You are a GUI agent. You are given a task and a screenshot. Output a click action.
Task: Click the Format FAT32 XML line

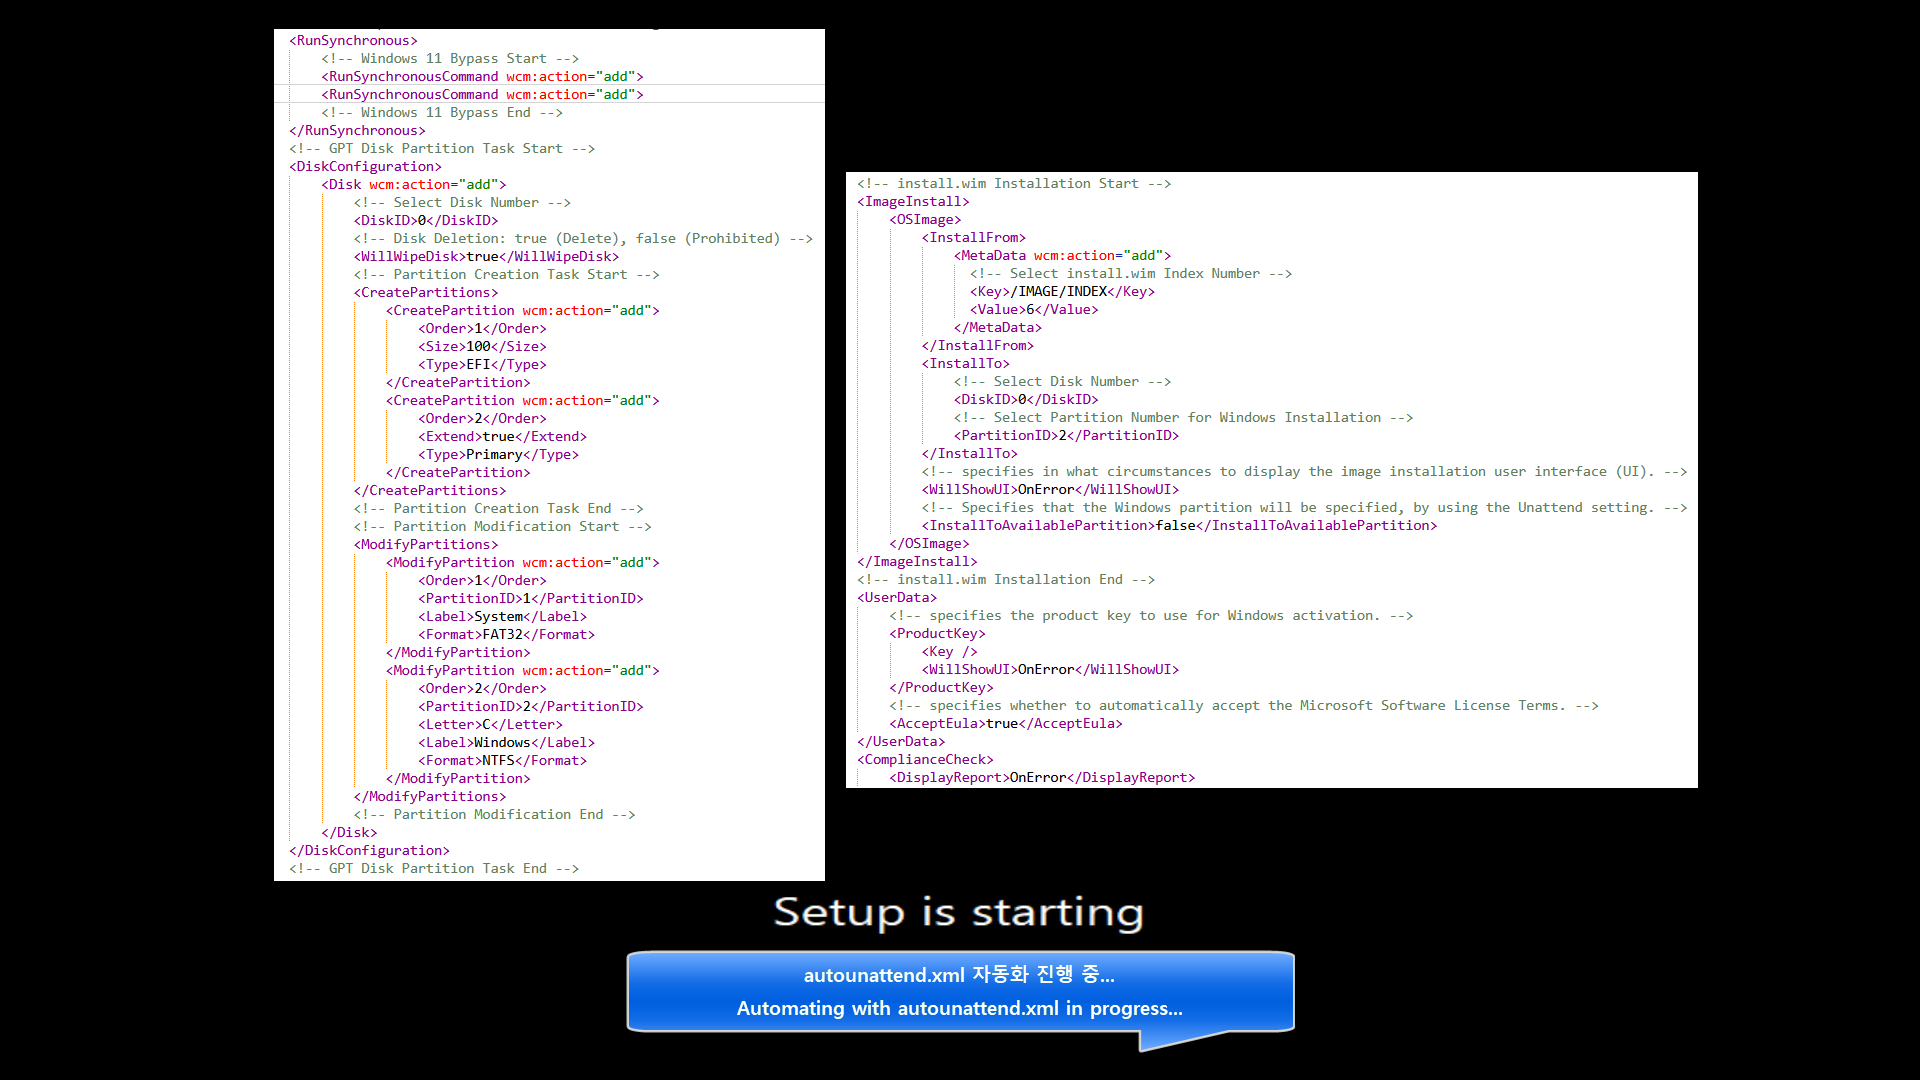(x=506, y=635)
